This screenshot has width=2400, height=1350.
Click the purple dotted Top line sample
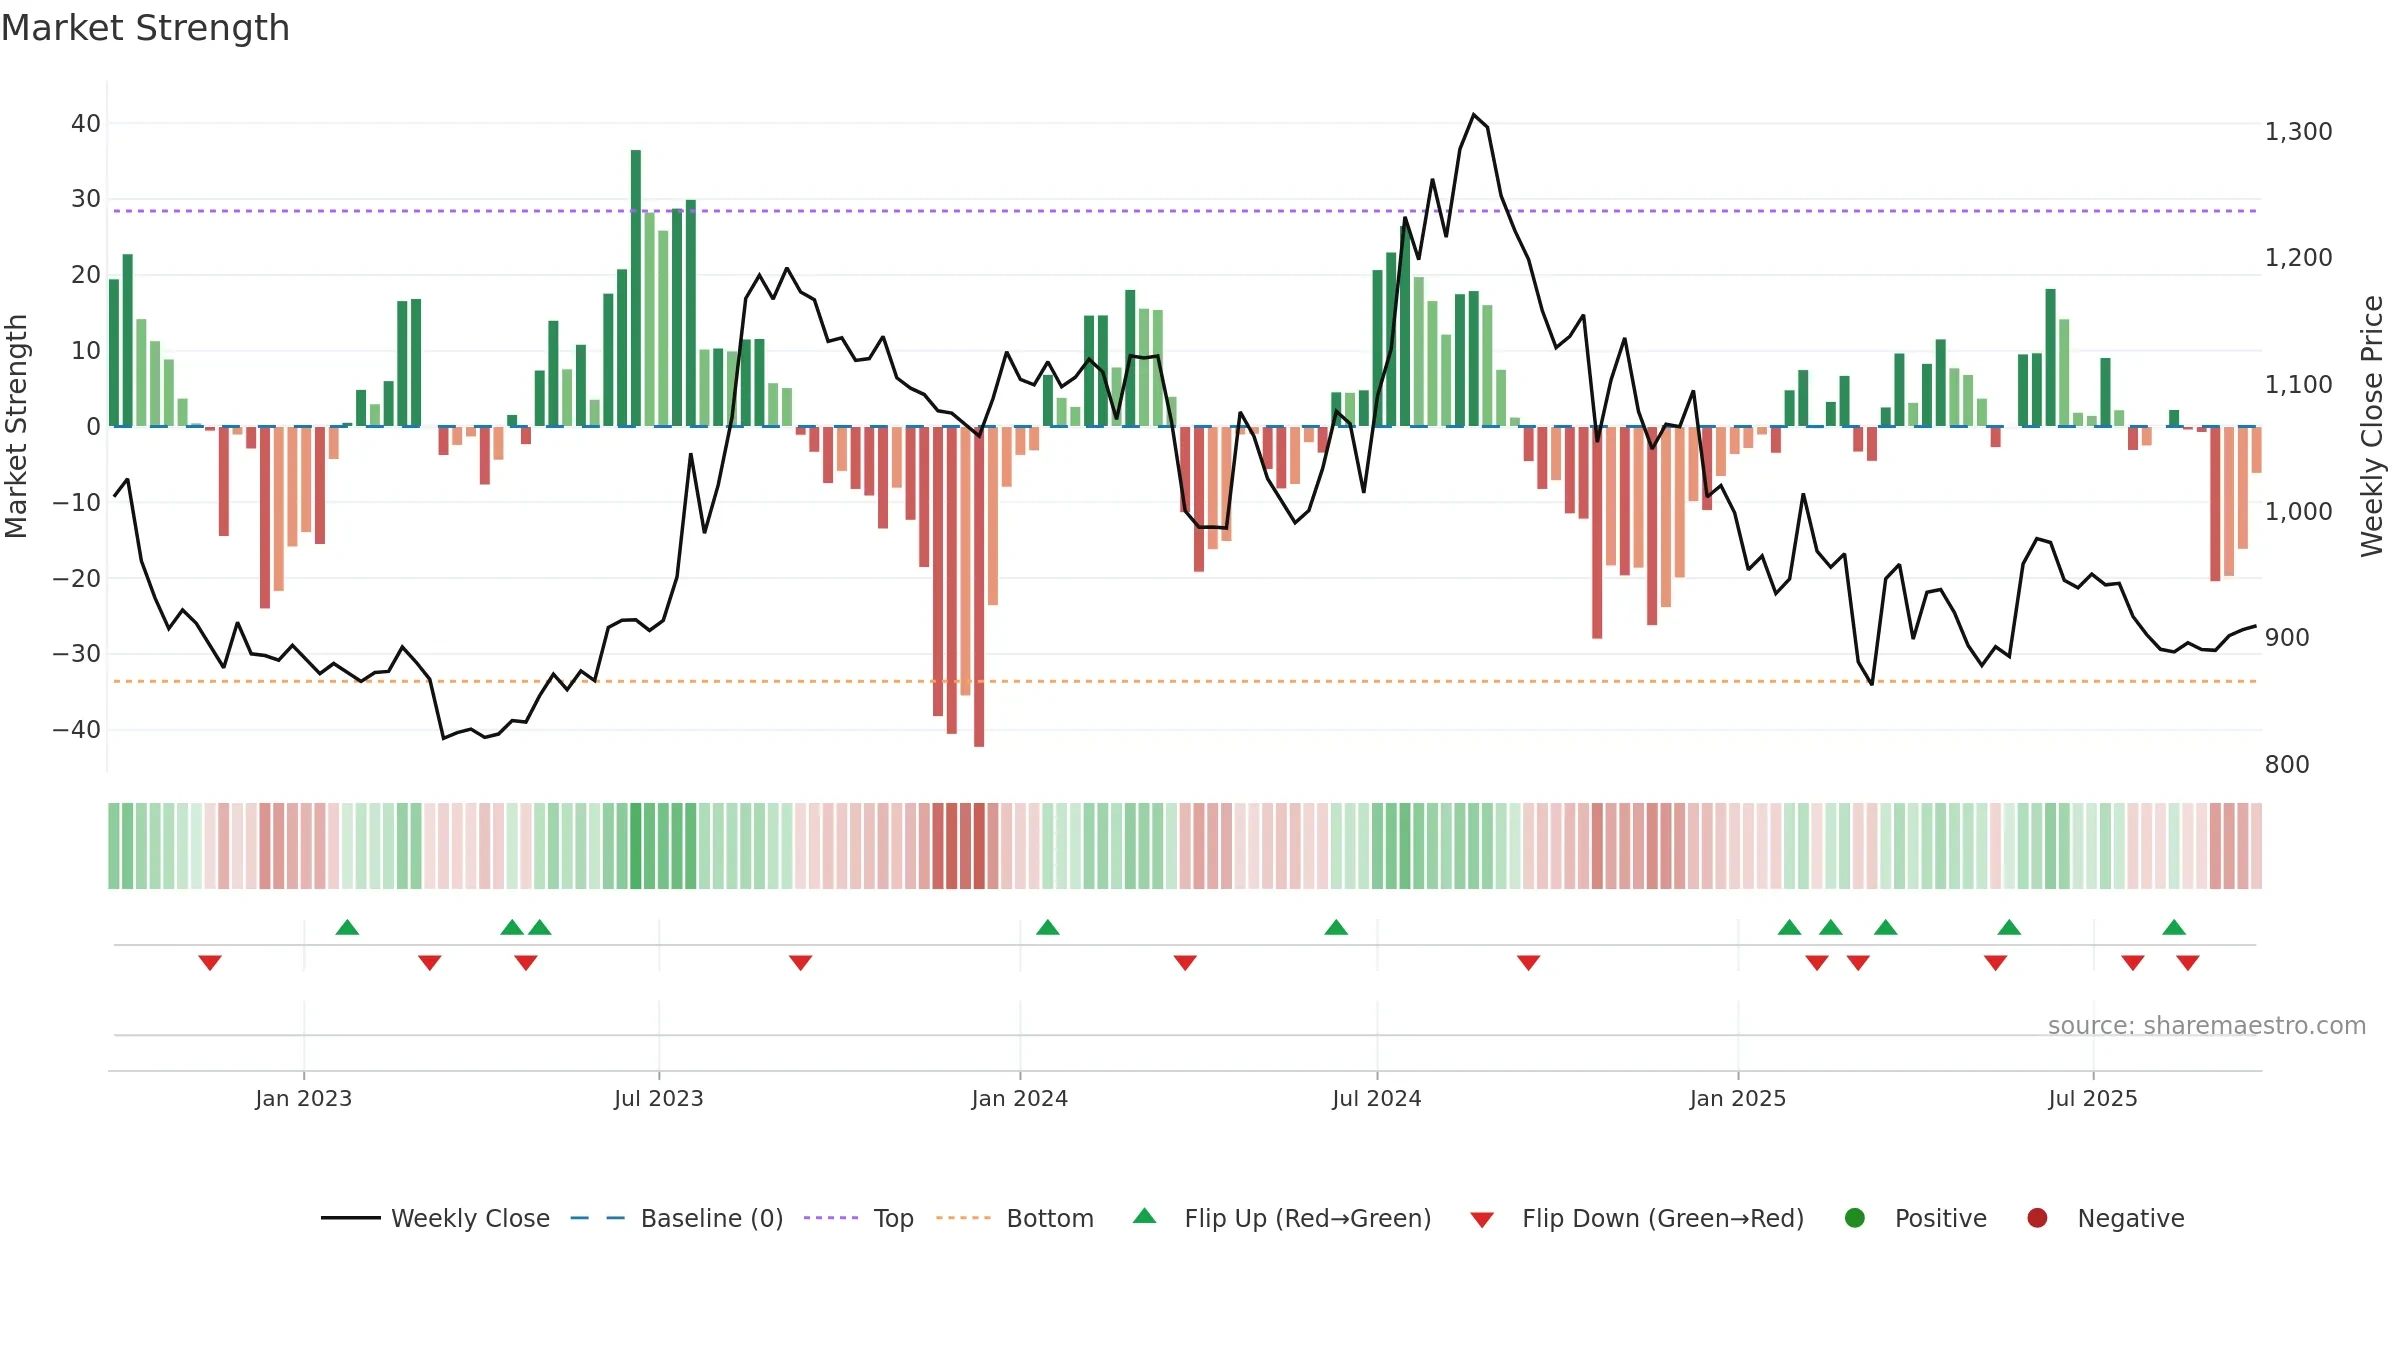coord(831,1218)
